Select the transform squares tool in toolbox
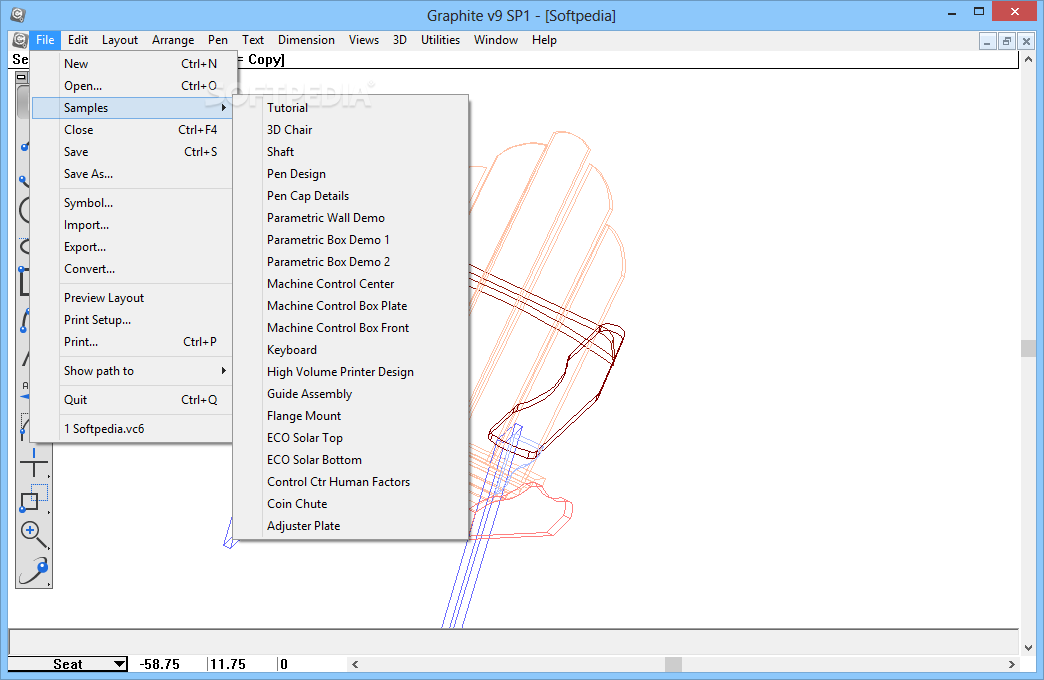The image size is (1044, 680). (x=33, y=498)
